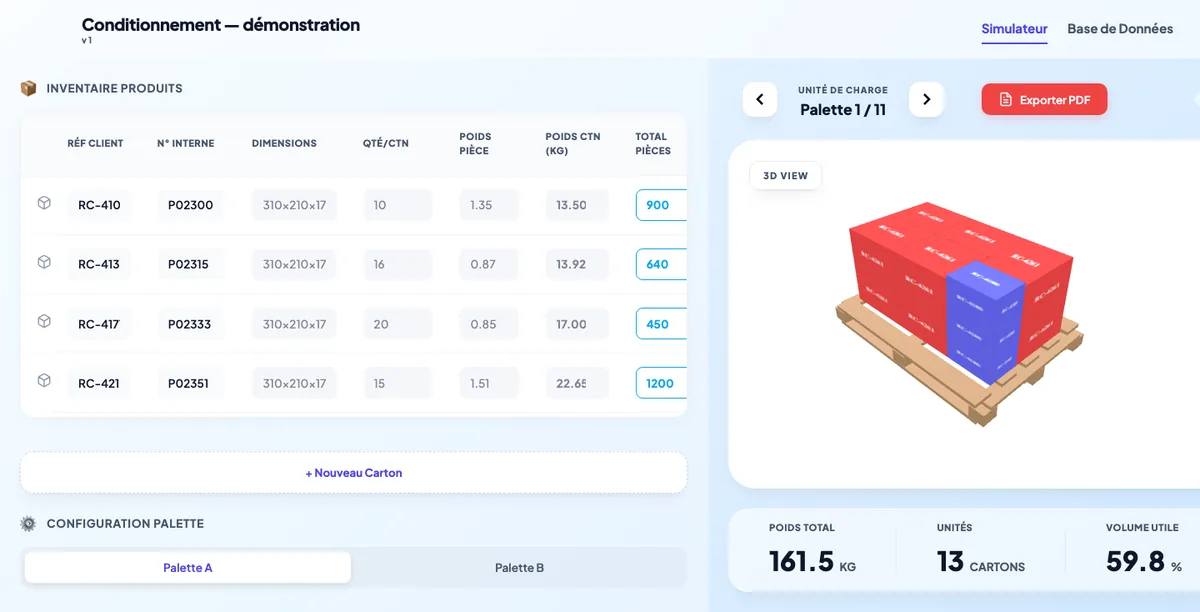Viewport: 1200px width, 612px height.
Task: Click the P02300 internal number field
Action: point(190,205)
